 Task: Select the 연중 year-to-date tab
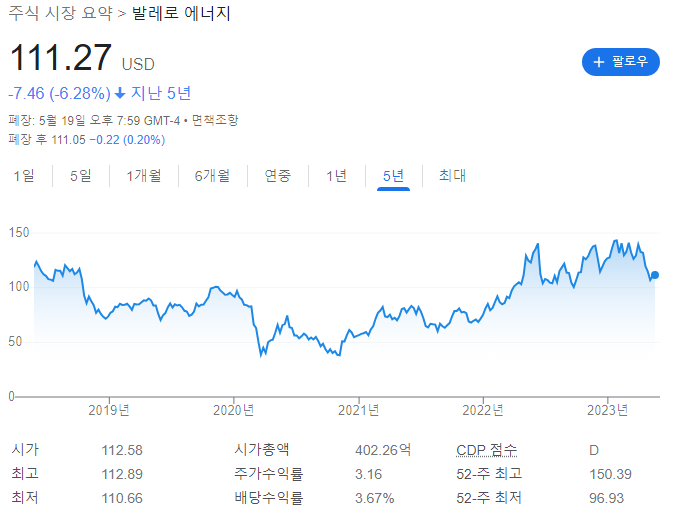[x=278, y=176]
